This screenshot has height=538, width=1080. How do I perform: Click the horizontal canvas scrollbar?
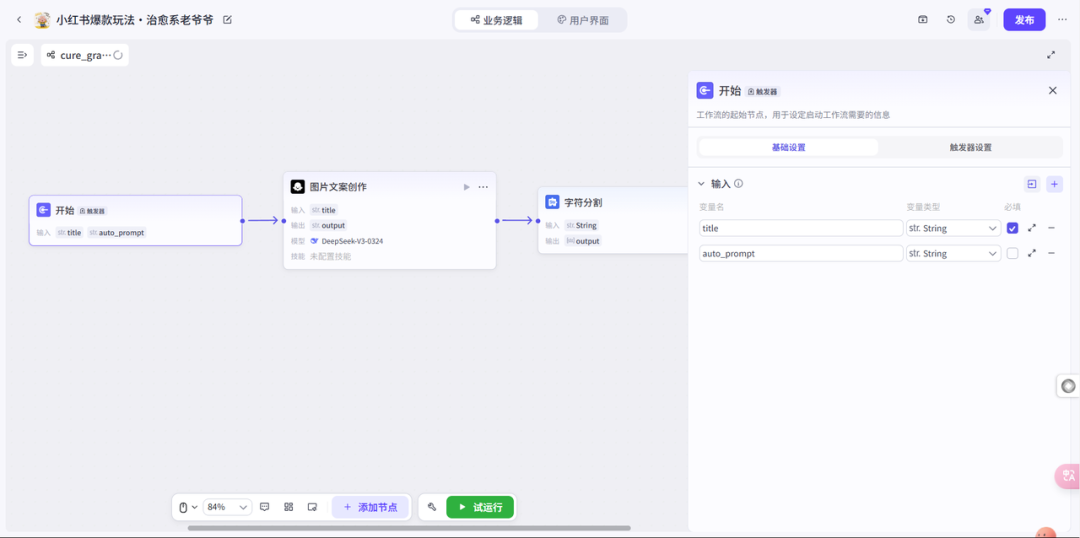pyautogui.click(x=408, y=528)
